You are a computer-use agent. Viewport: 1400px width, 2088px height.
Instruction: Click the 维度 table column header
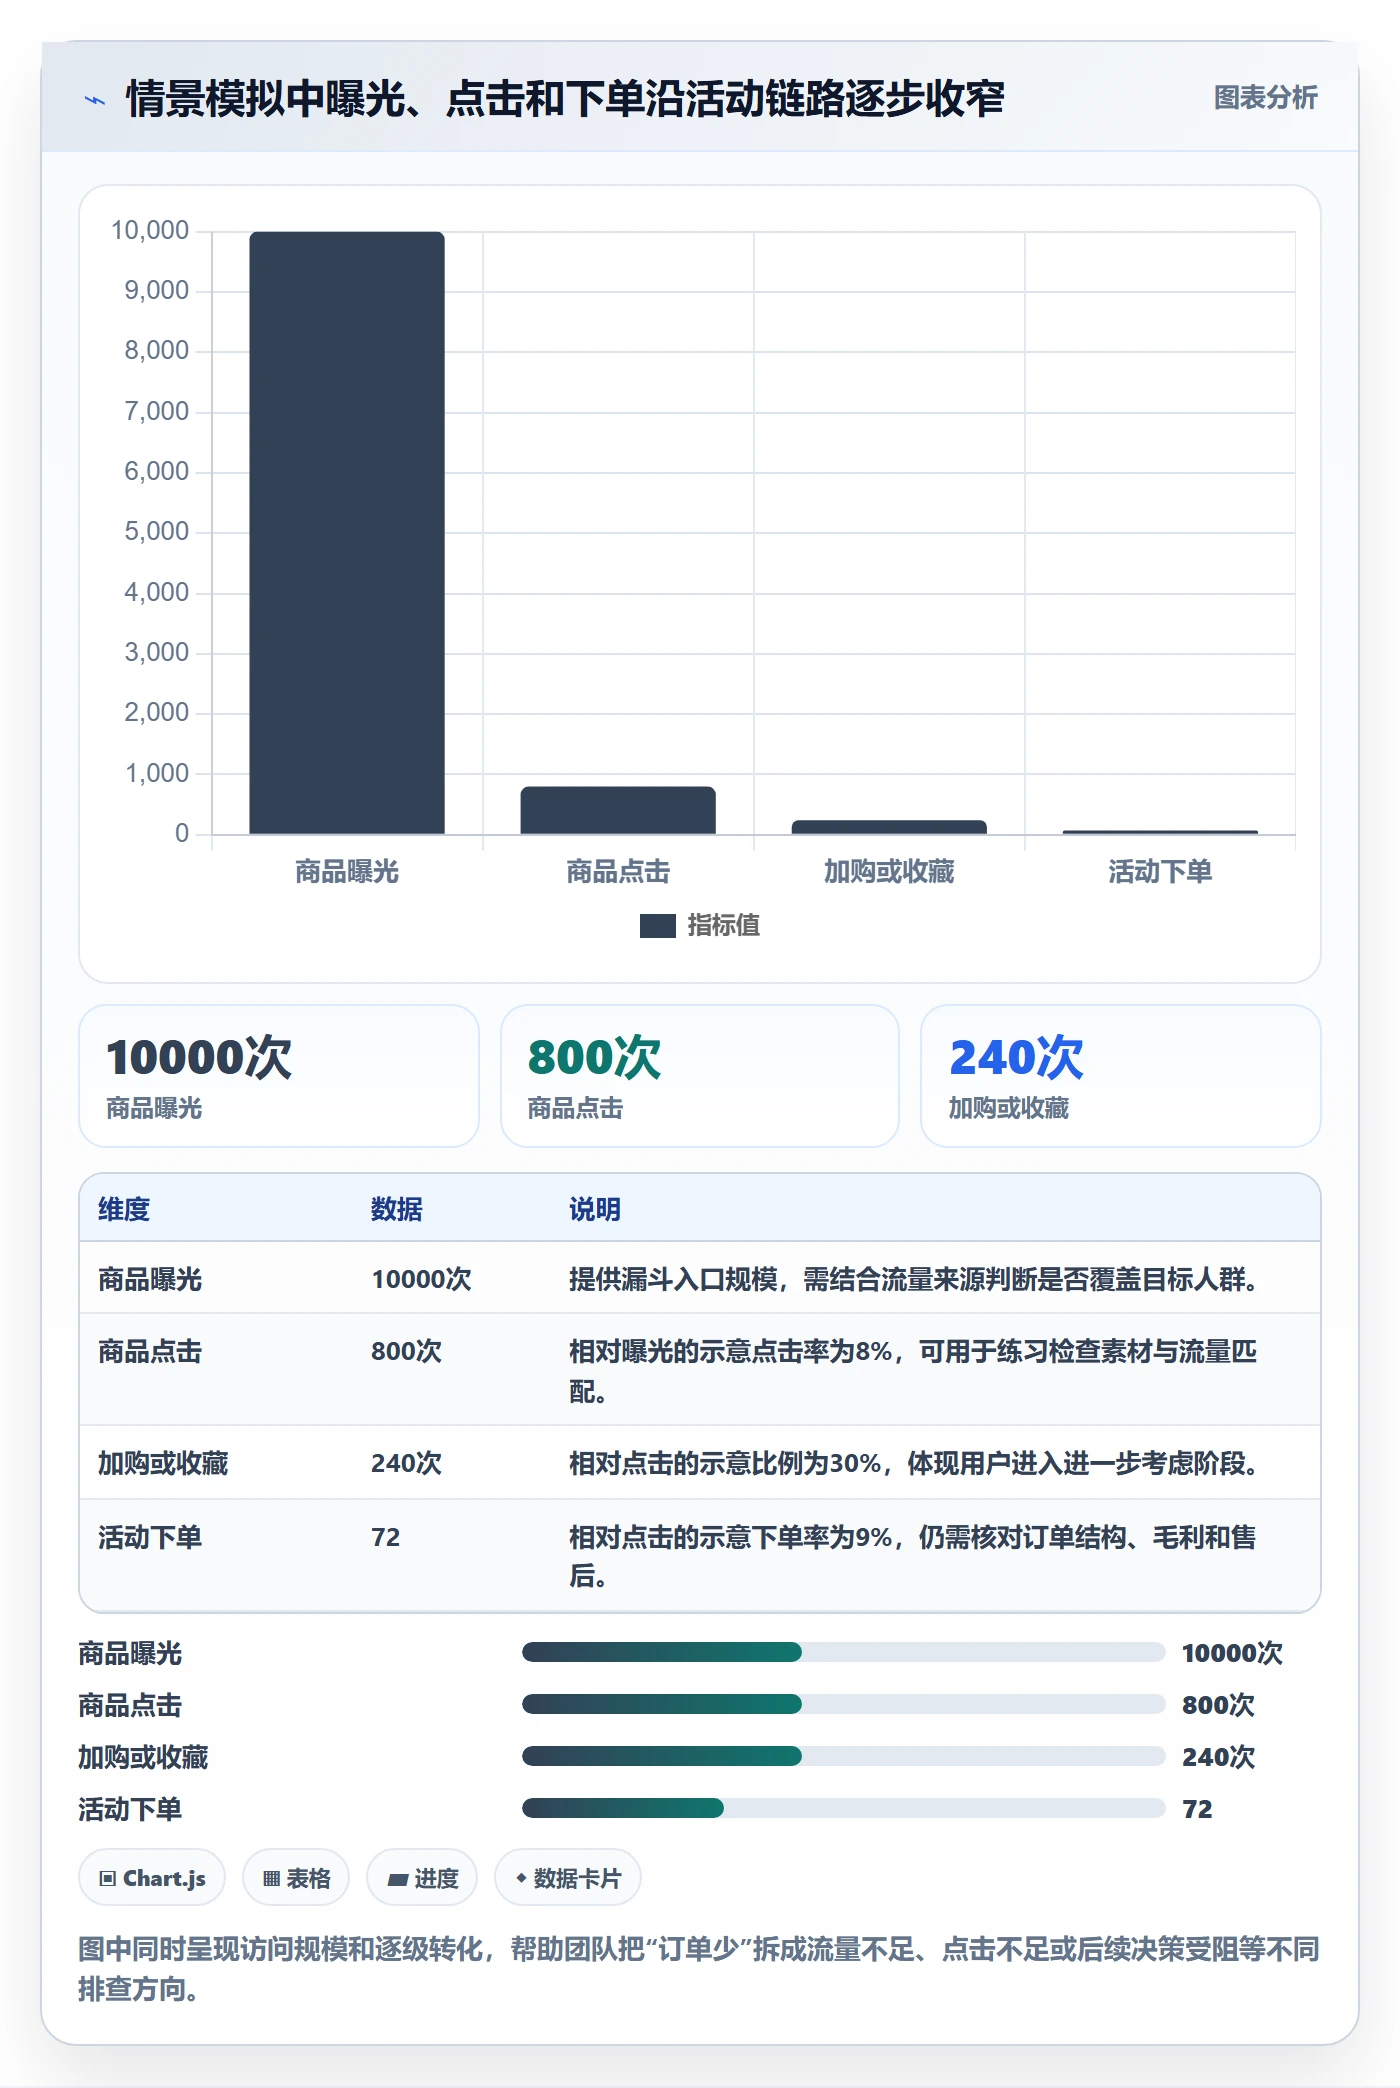click(x=124, y=1209)
